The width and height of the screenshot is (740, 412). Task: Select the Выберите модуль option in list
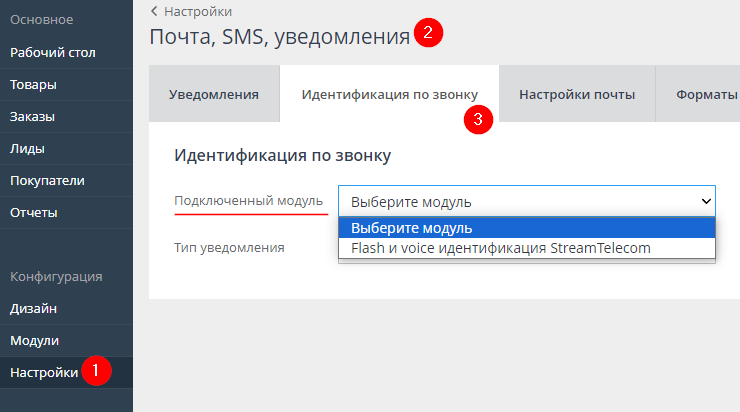[x=526, y=228]
